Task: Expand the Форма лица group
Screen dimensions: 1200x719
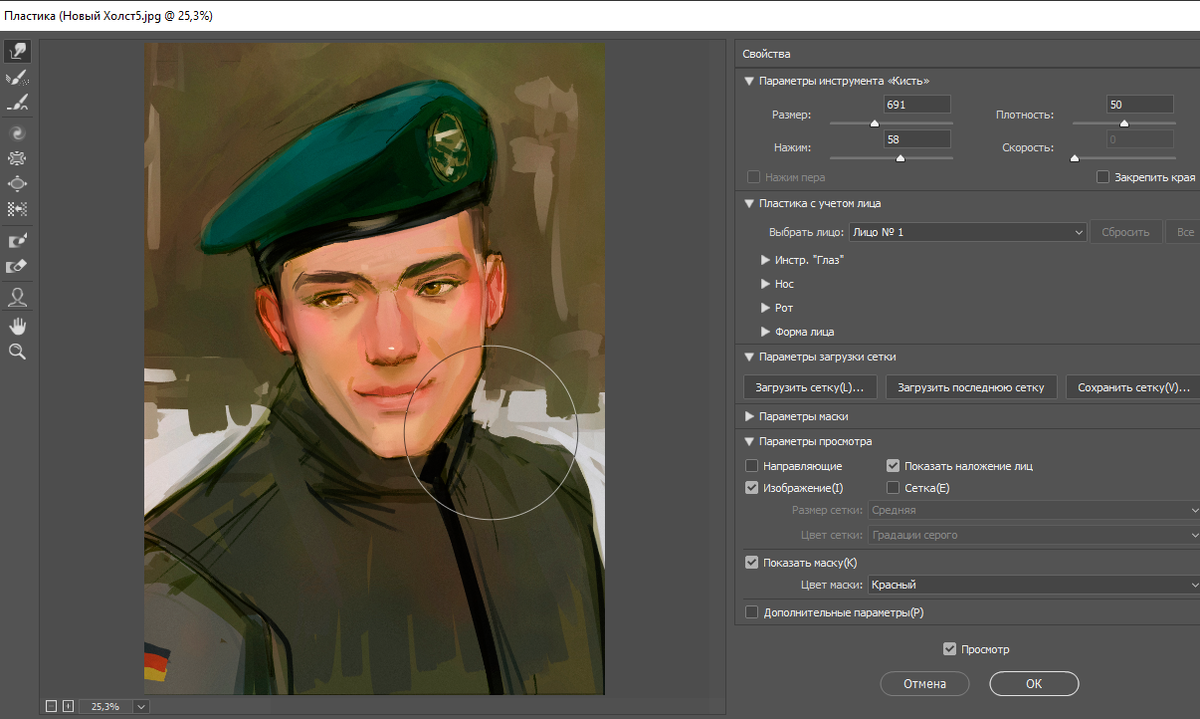Action: coord(766,332)
